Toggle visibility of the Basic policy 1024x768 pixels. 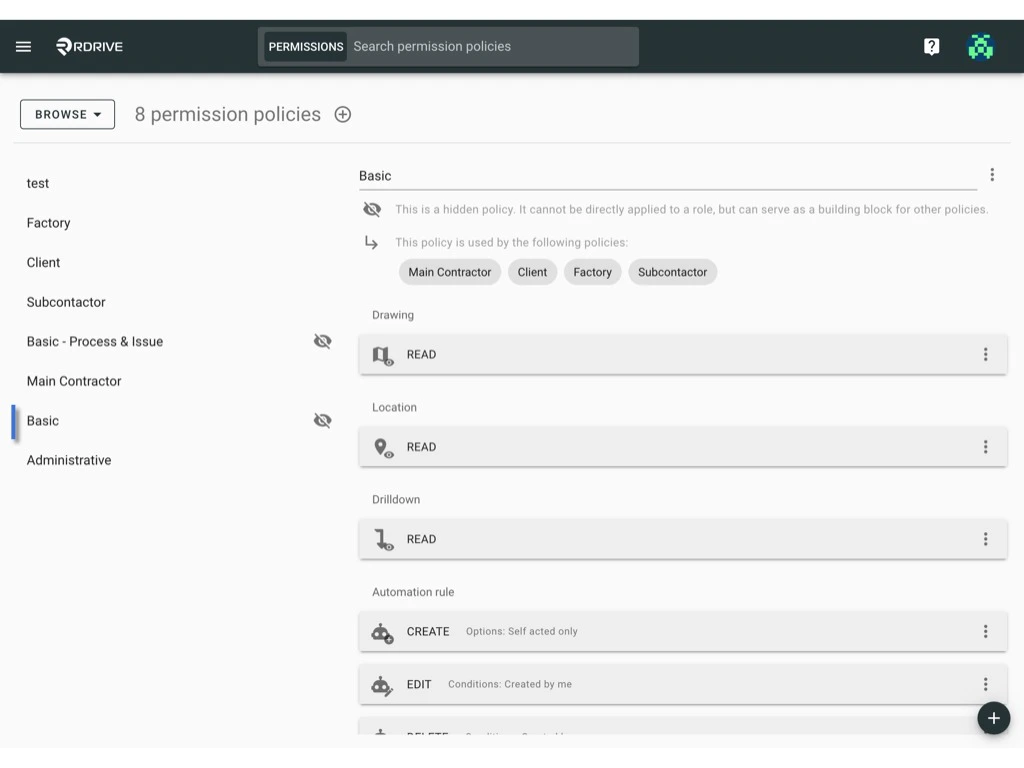click(322, 420)
